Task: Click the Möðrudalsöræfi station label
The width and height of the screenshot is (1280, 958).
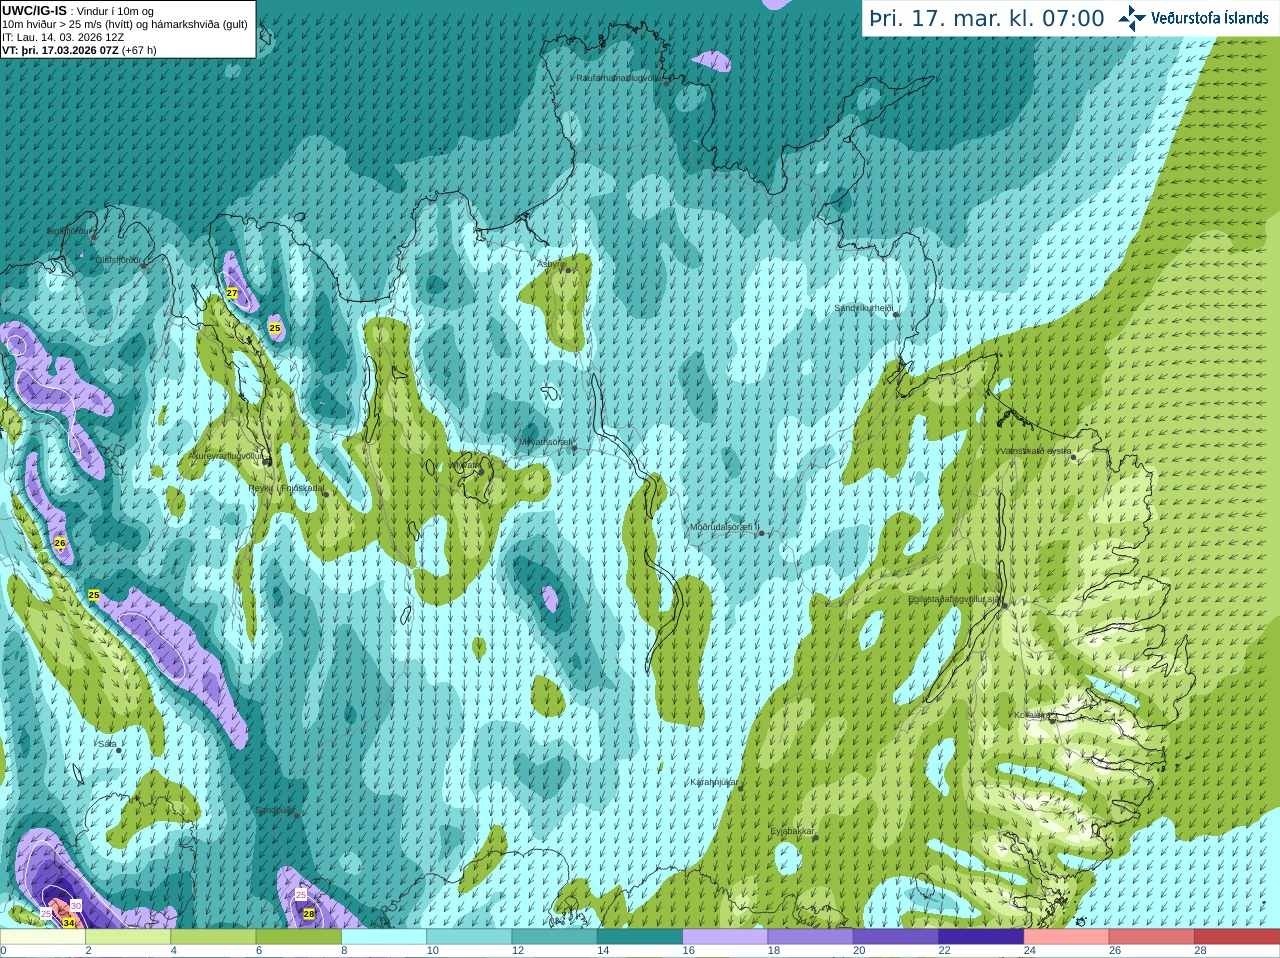Action: pos(723,527)
